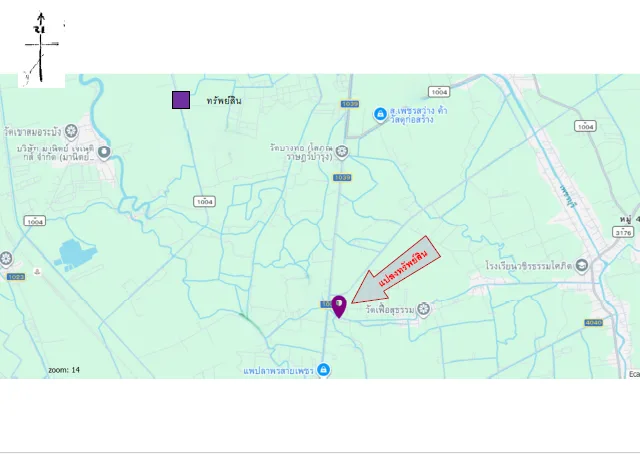Image resolution: width=640 pixels, height=454 pixels.
Task: Click the 3176 road badge
Action: 623,233
